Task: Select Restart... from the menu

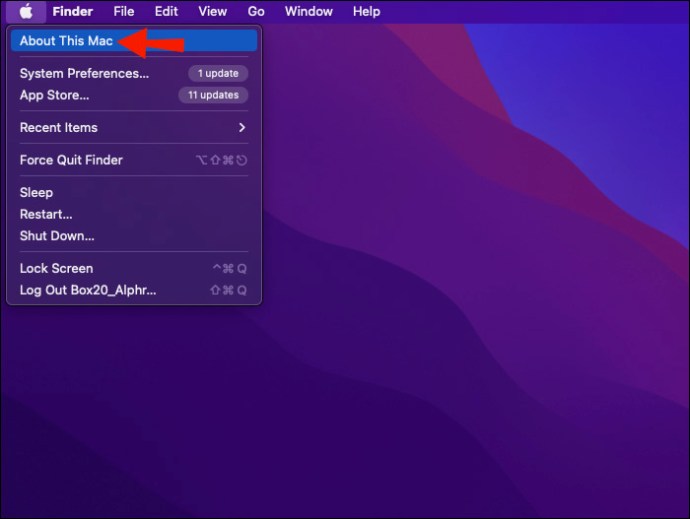Action: click(x=134, y=214)
